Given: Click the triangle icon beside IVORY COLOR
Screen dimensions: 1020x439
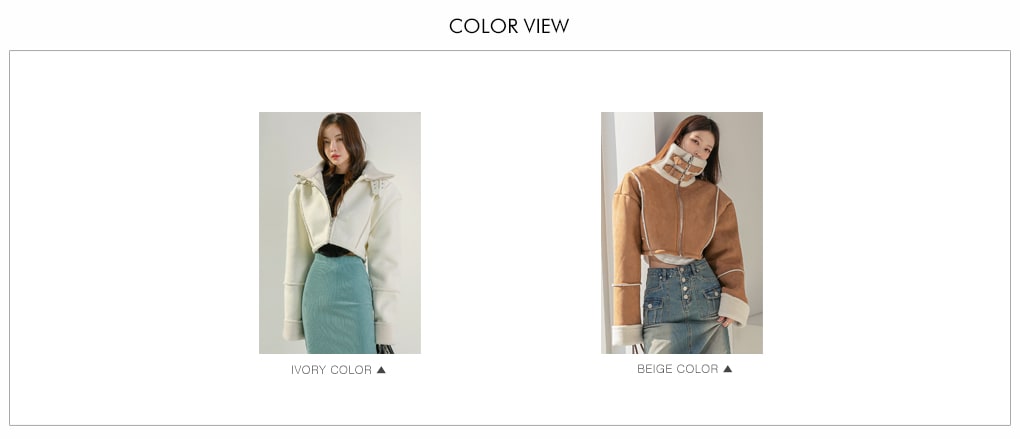Looking at the screenshot, I should [381, 370].
